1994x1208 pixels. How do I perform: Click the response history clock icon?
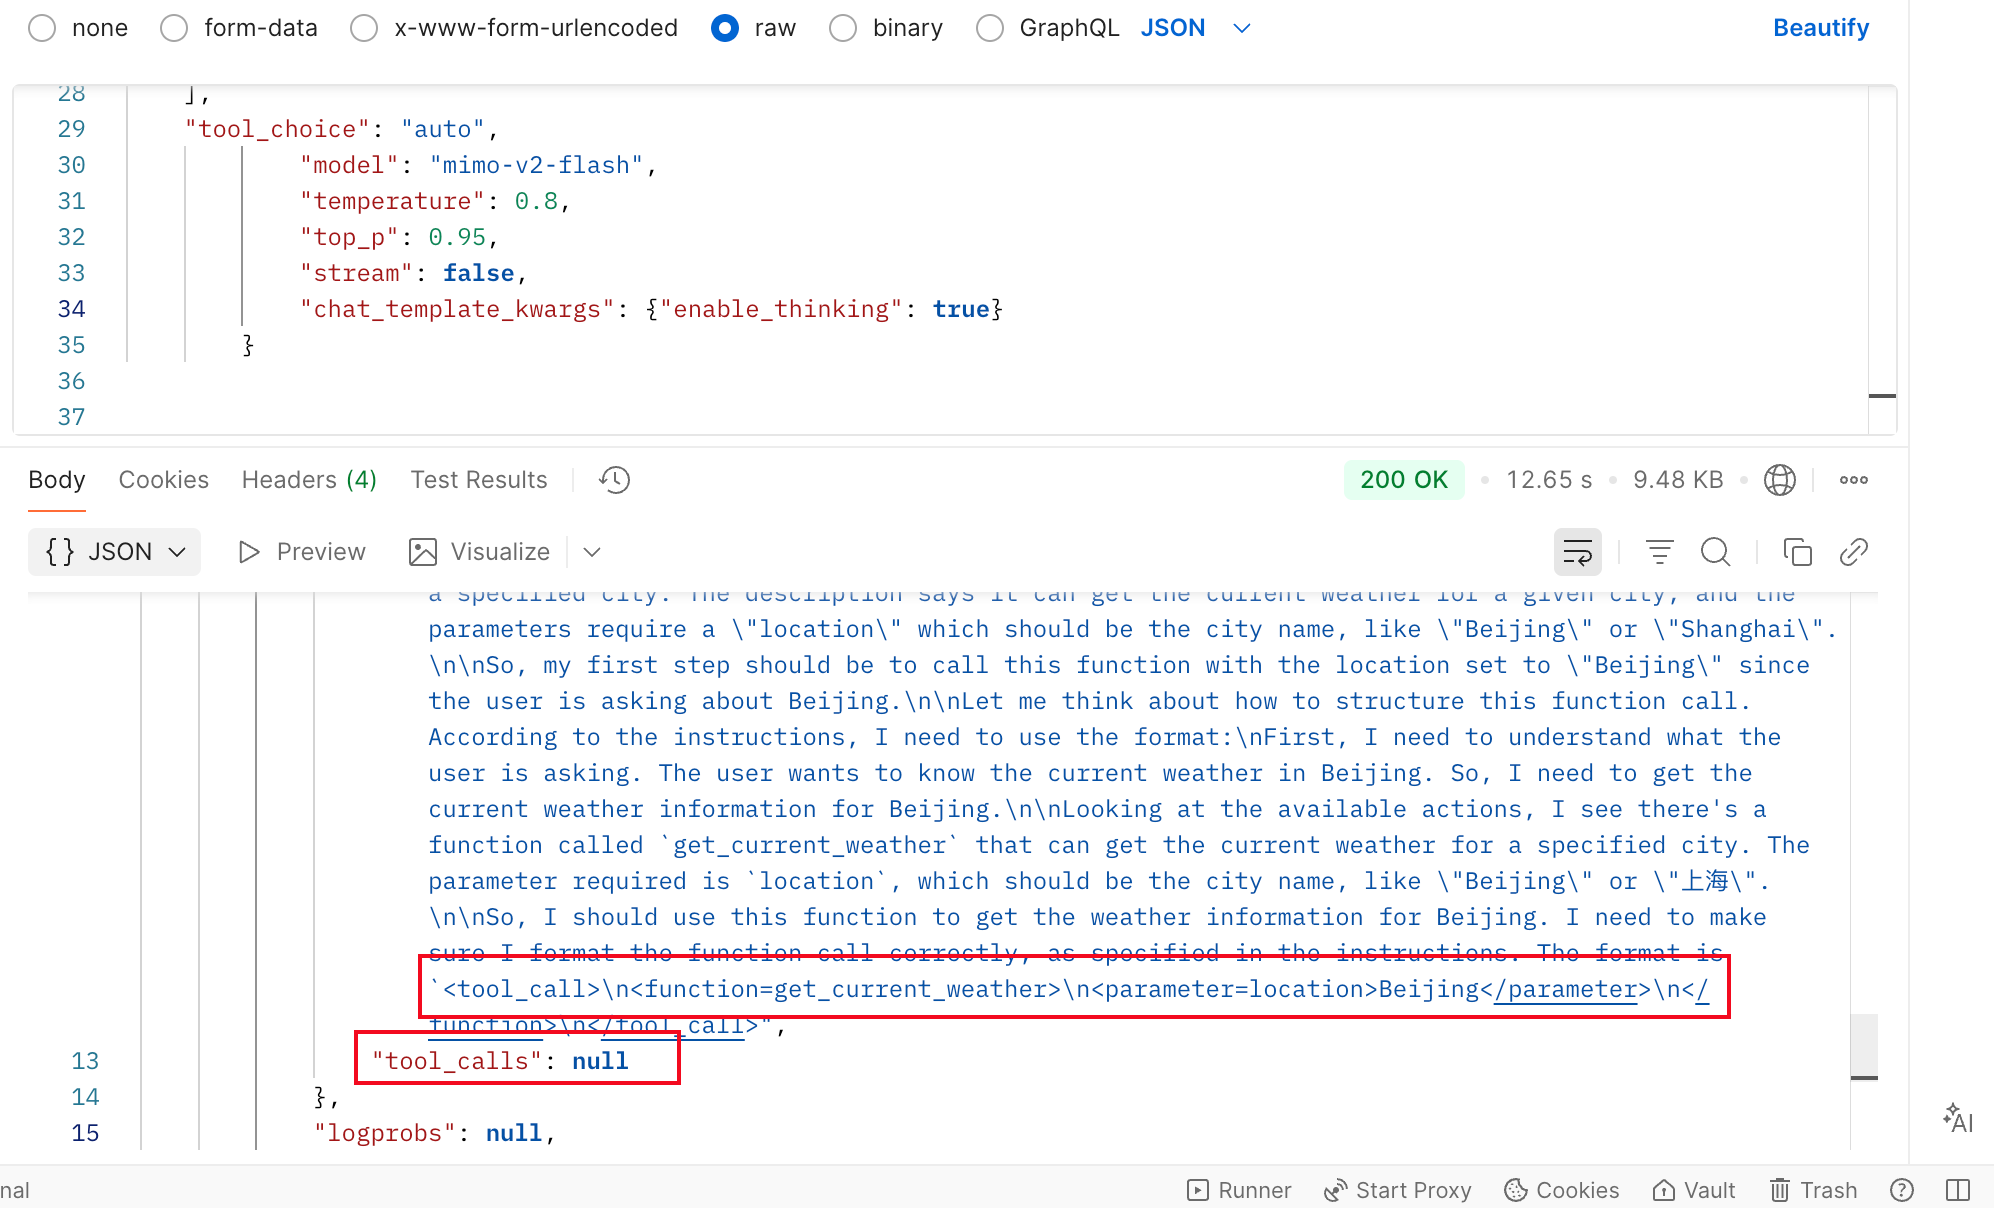point(614,480)
